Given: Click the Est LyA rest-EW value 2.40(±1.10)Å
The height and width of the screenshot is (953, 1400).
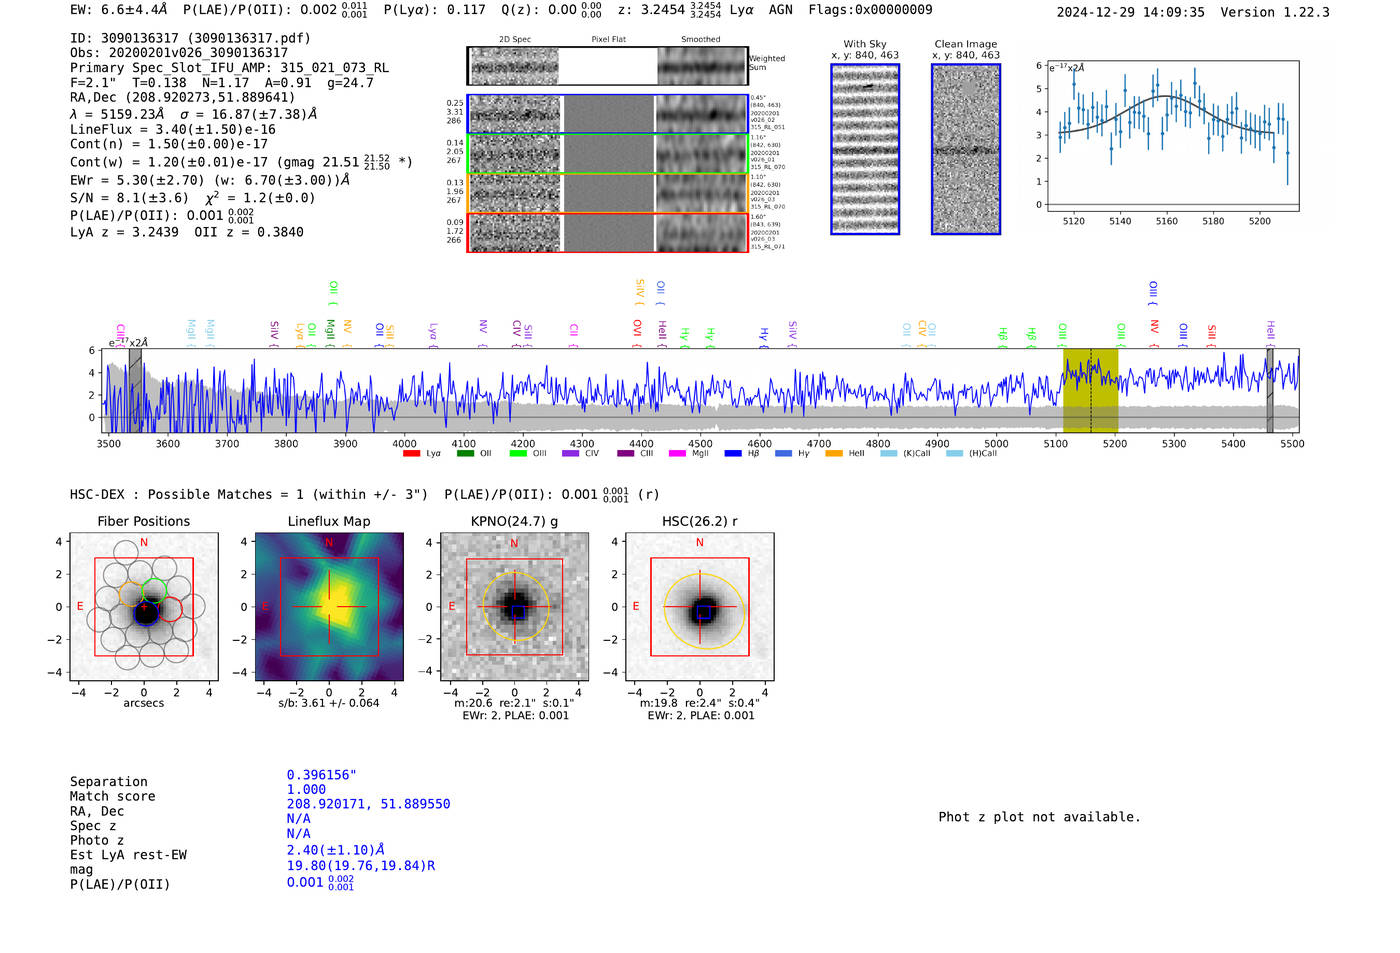Looking at the screenshot, I should point(336,850).
